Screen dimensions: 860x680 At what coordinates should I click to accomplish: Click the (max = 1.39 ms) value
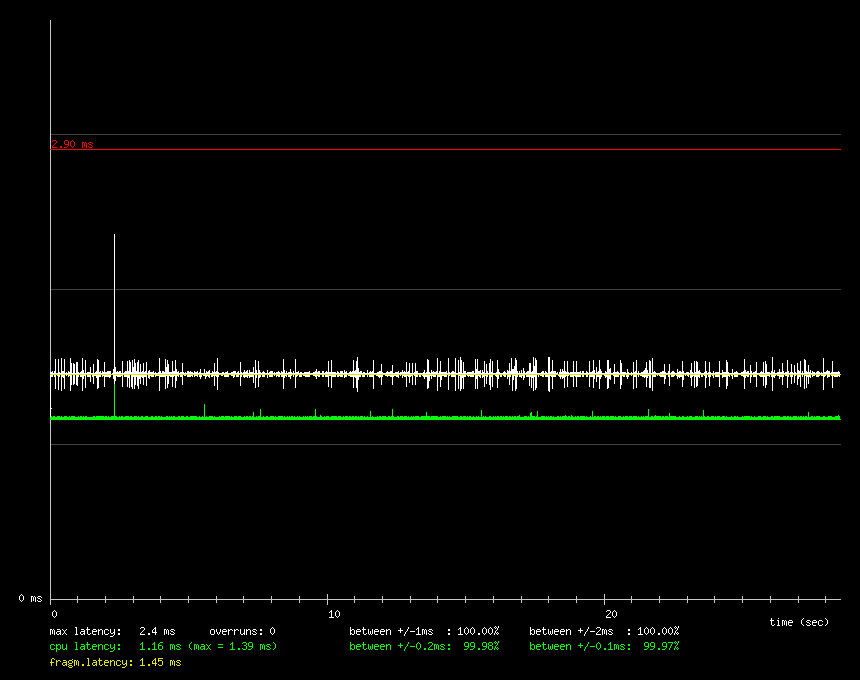[x=232, y=646]
